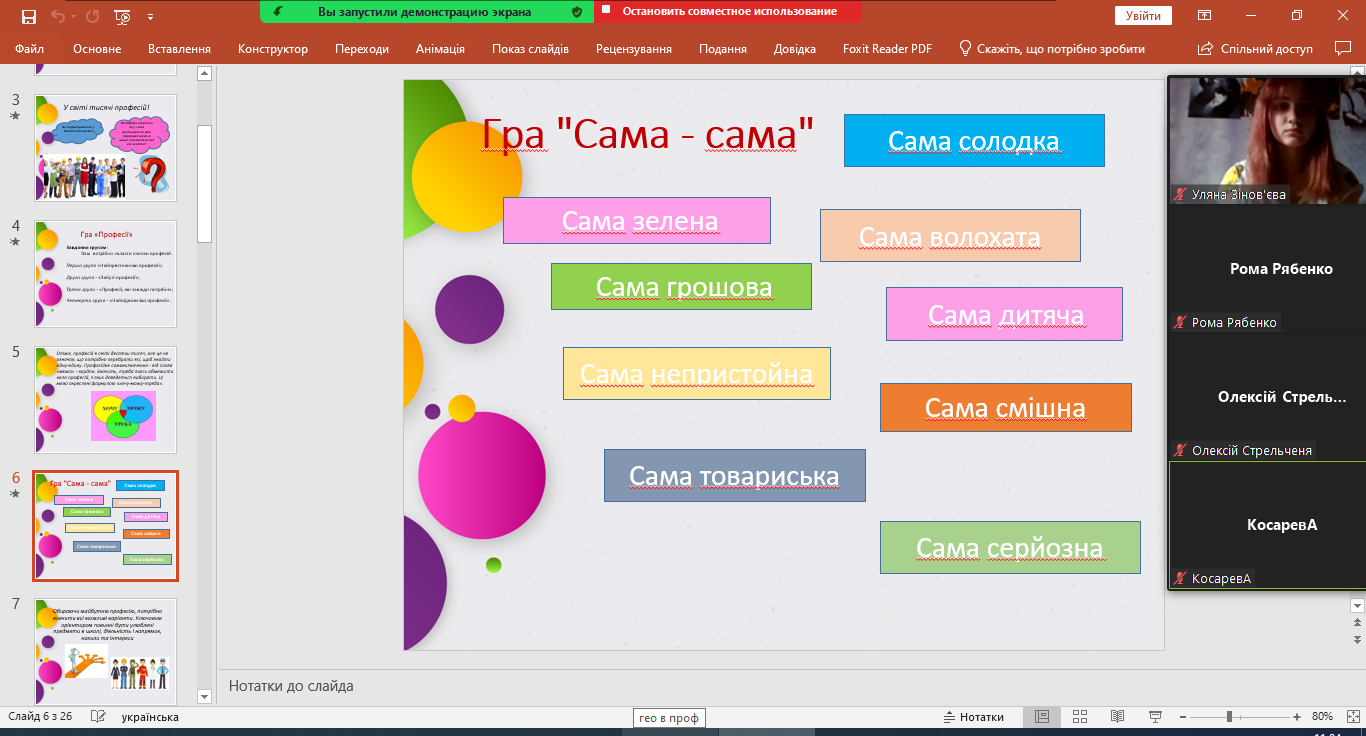
Task: Click the 'Сама солодка' blue box
Action: coord(974,140)
